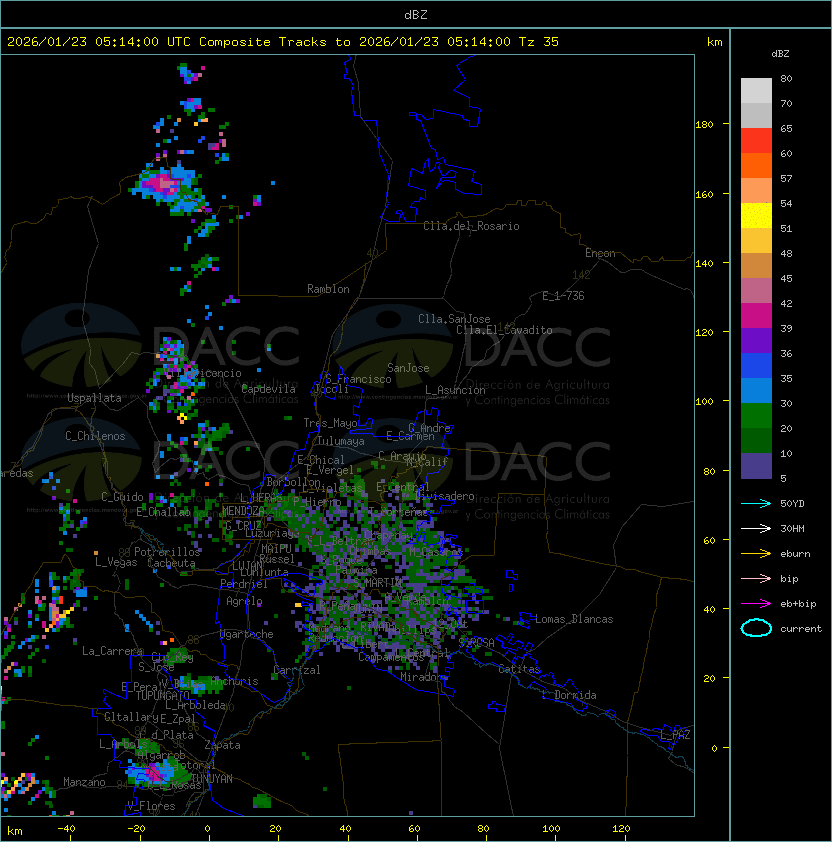832x842 pixels.
Task: Click the Composite Tracks timestamp header line
Action: tap(283, 42)
